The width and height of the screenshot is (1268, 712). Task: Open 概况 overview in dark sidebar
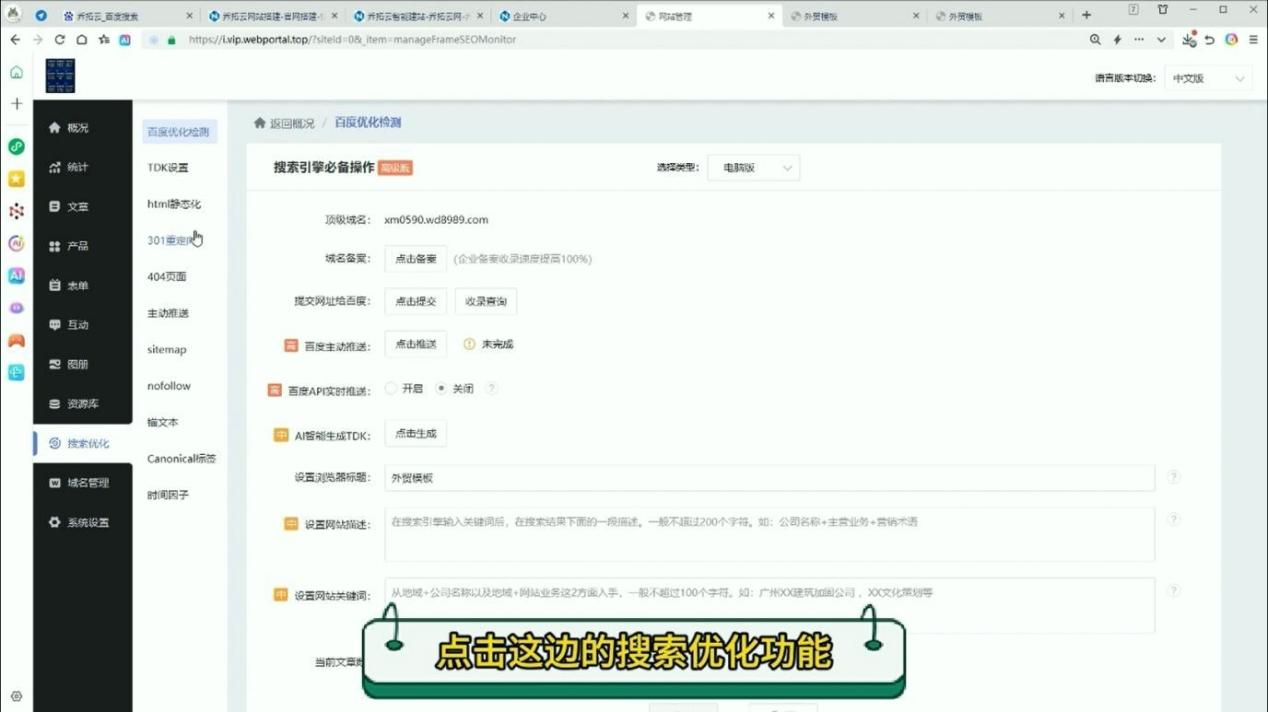tap(69, 128)
